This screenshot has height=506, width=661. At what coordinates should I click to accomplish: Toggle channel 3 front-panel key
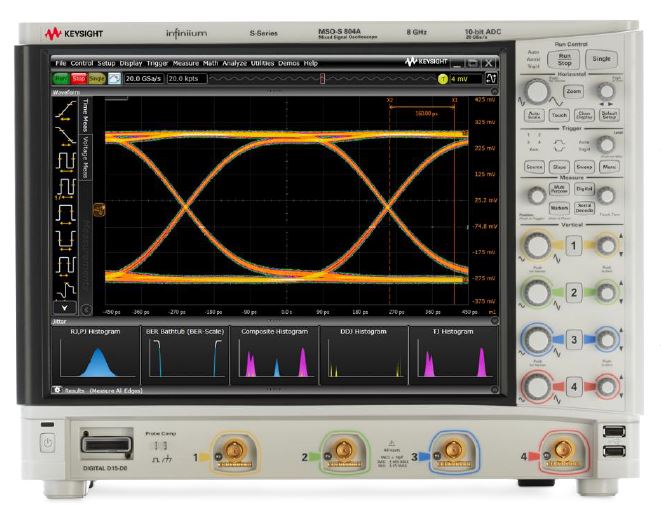tap(573, 340)
